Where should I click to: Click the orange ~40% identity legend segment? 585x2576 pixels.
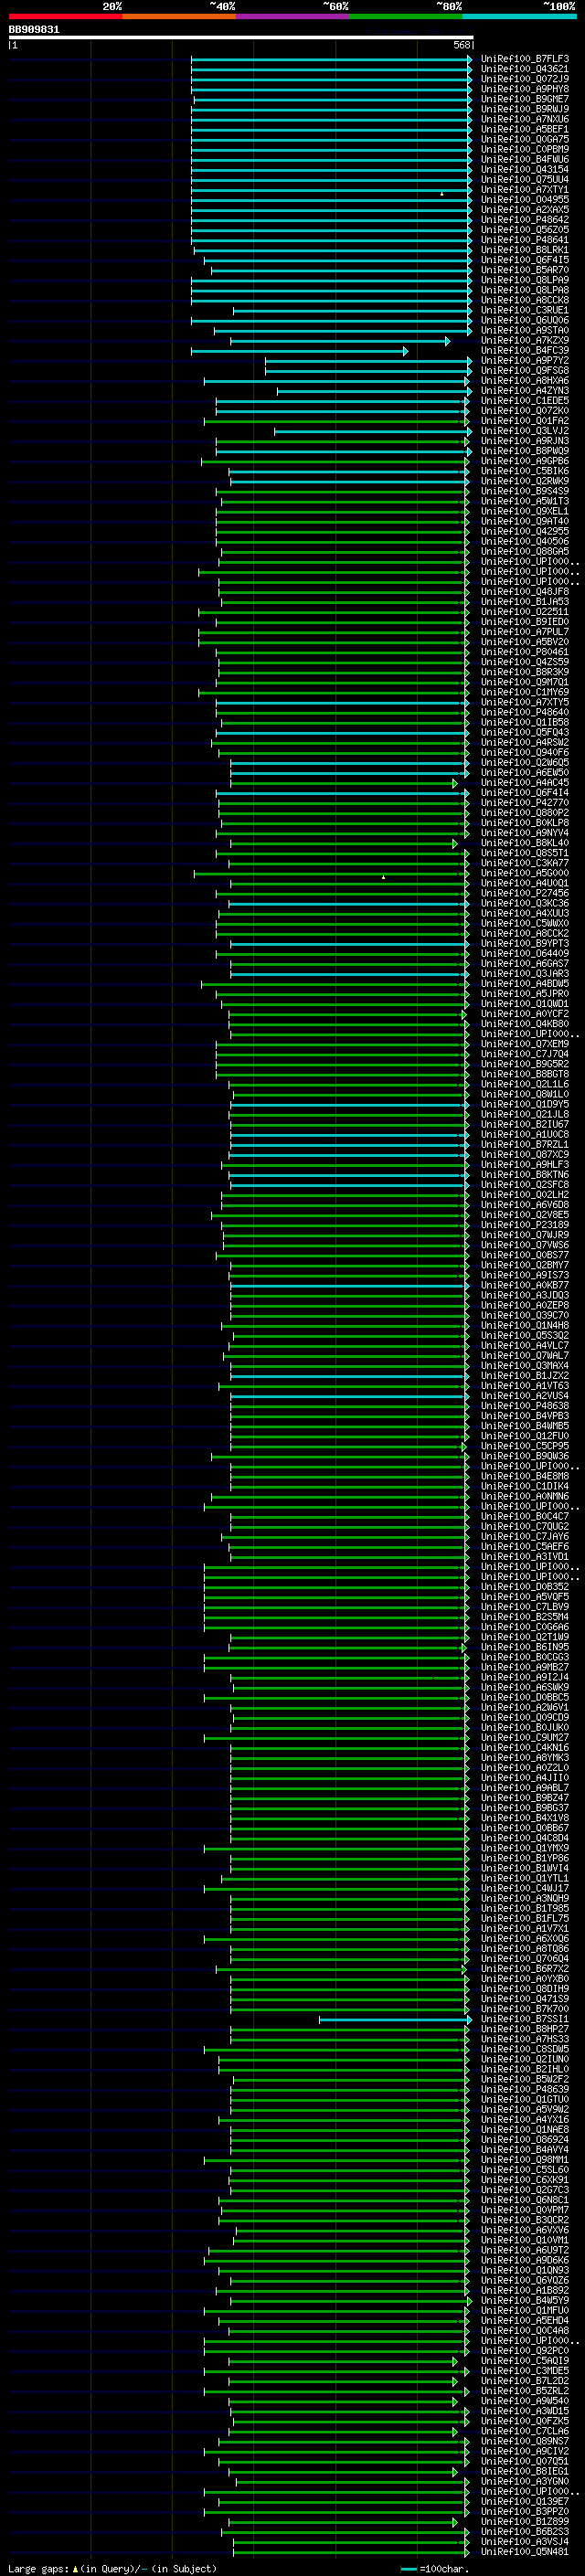(x=179, y=16)
